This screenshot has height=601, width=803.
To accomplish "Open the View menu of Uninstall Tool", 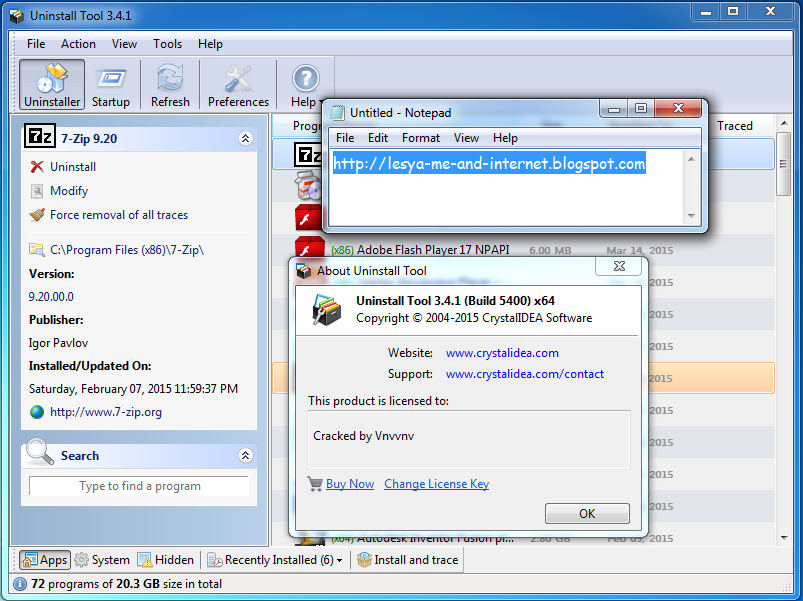I will coord(124,44).
